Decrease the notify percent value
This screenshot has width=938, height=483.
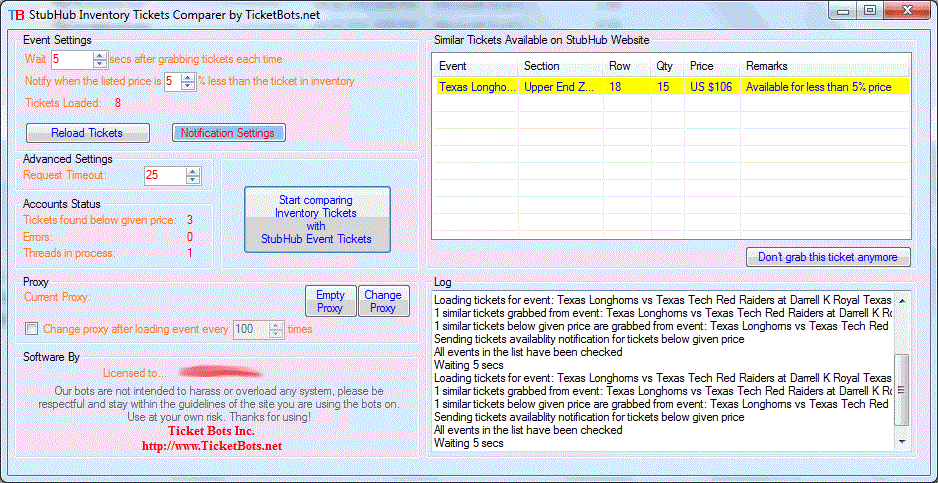188,86
